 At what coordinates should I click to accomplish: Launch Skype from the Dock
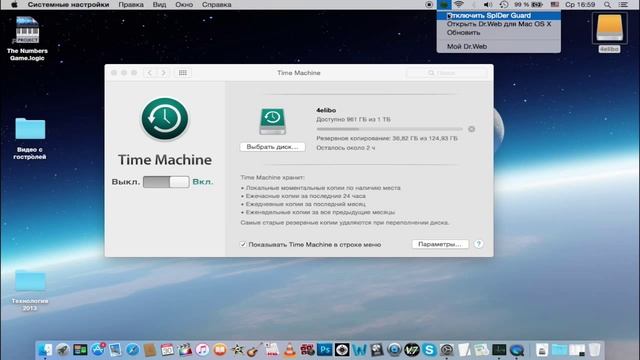429,350
